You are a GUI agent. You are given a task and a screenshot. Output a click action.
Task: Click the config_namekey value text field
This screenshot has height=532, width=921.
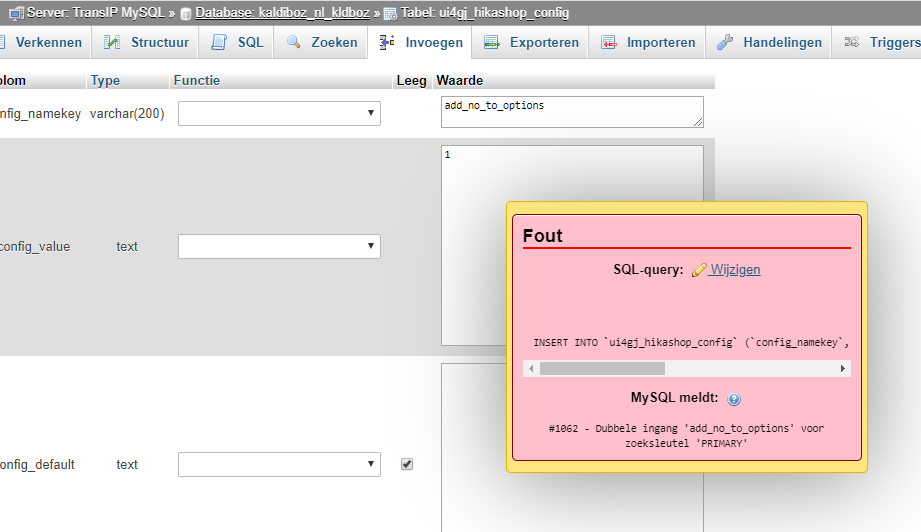click(x=571, y=111)
